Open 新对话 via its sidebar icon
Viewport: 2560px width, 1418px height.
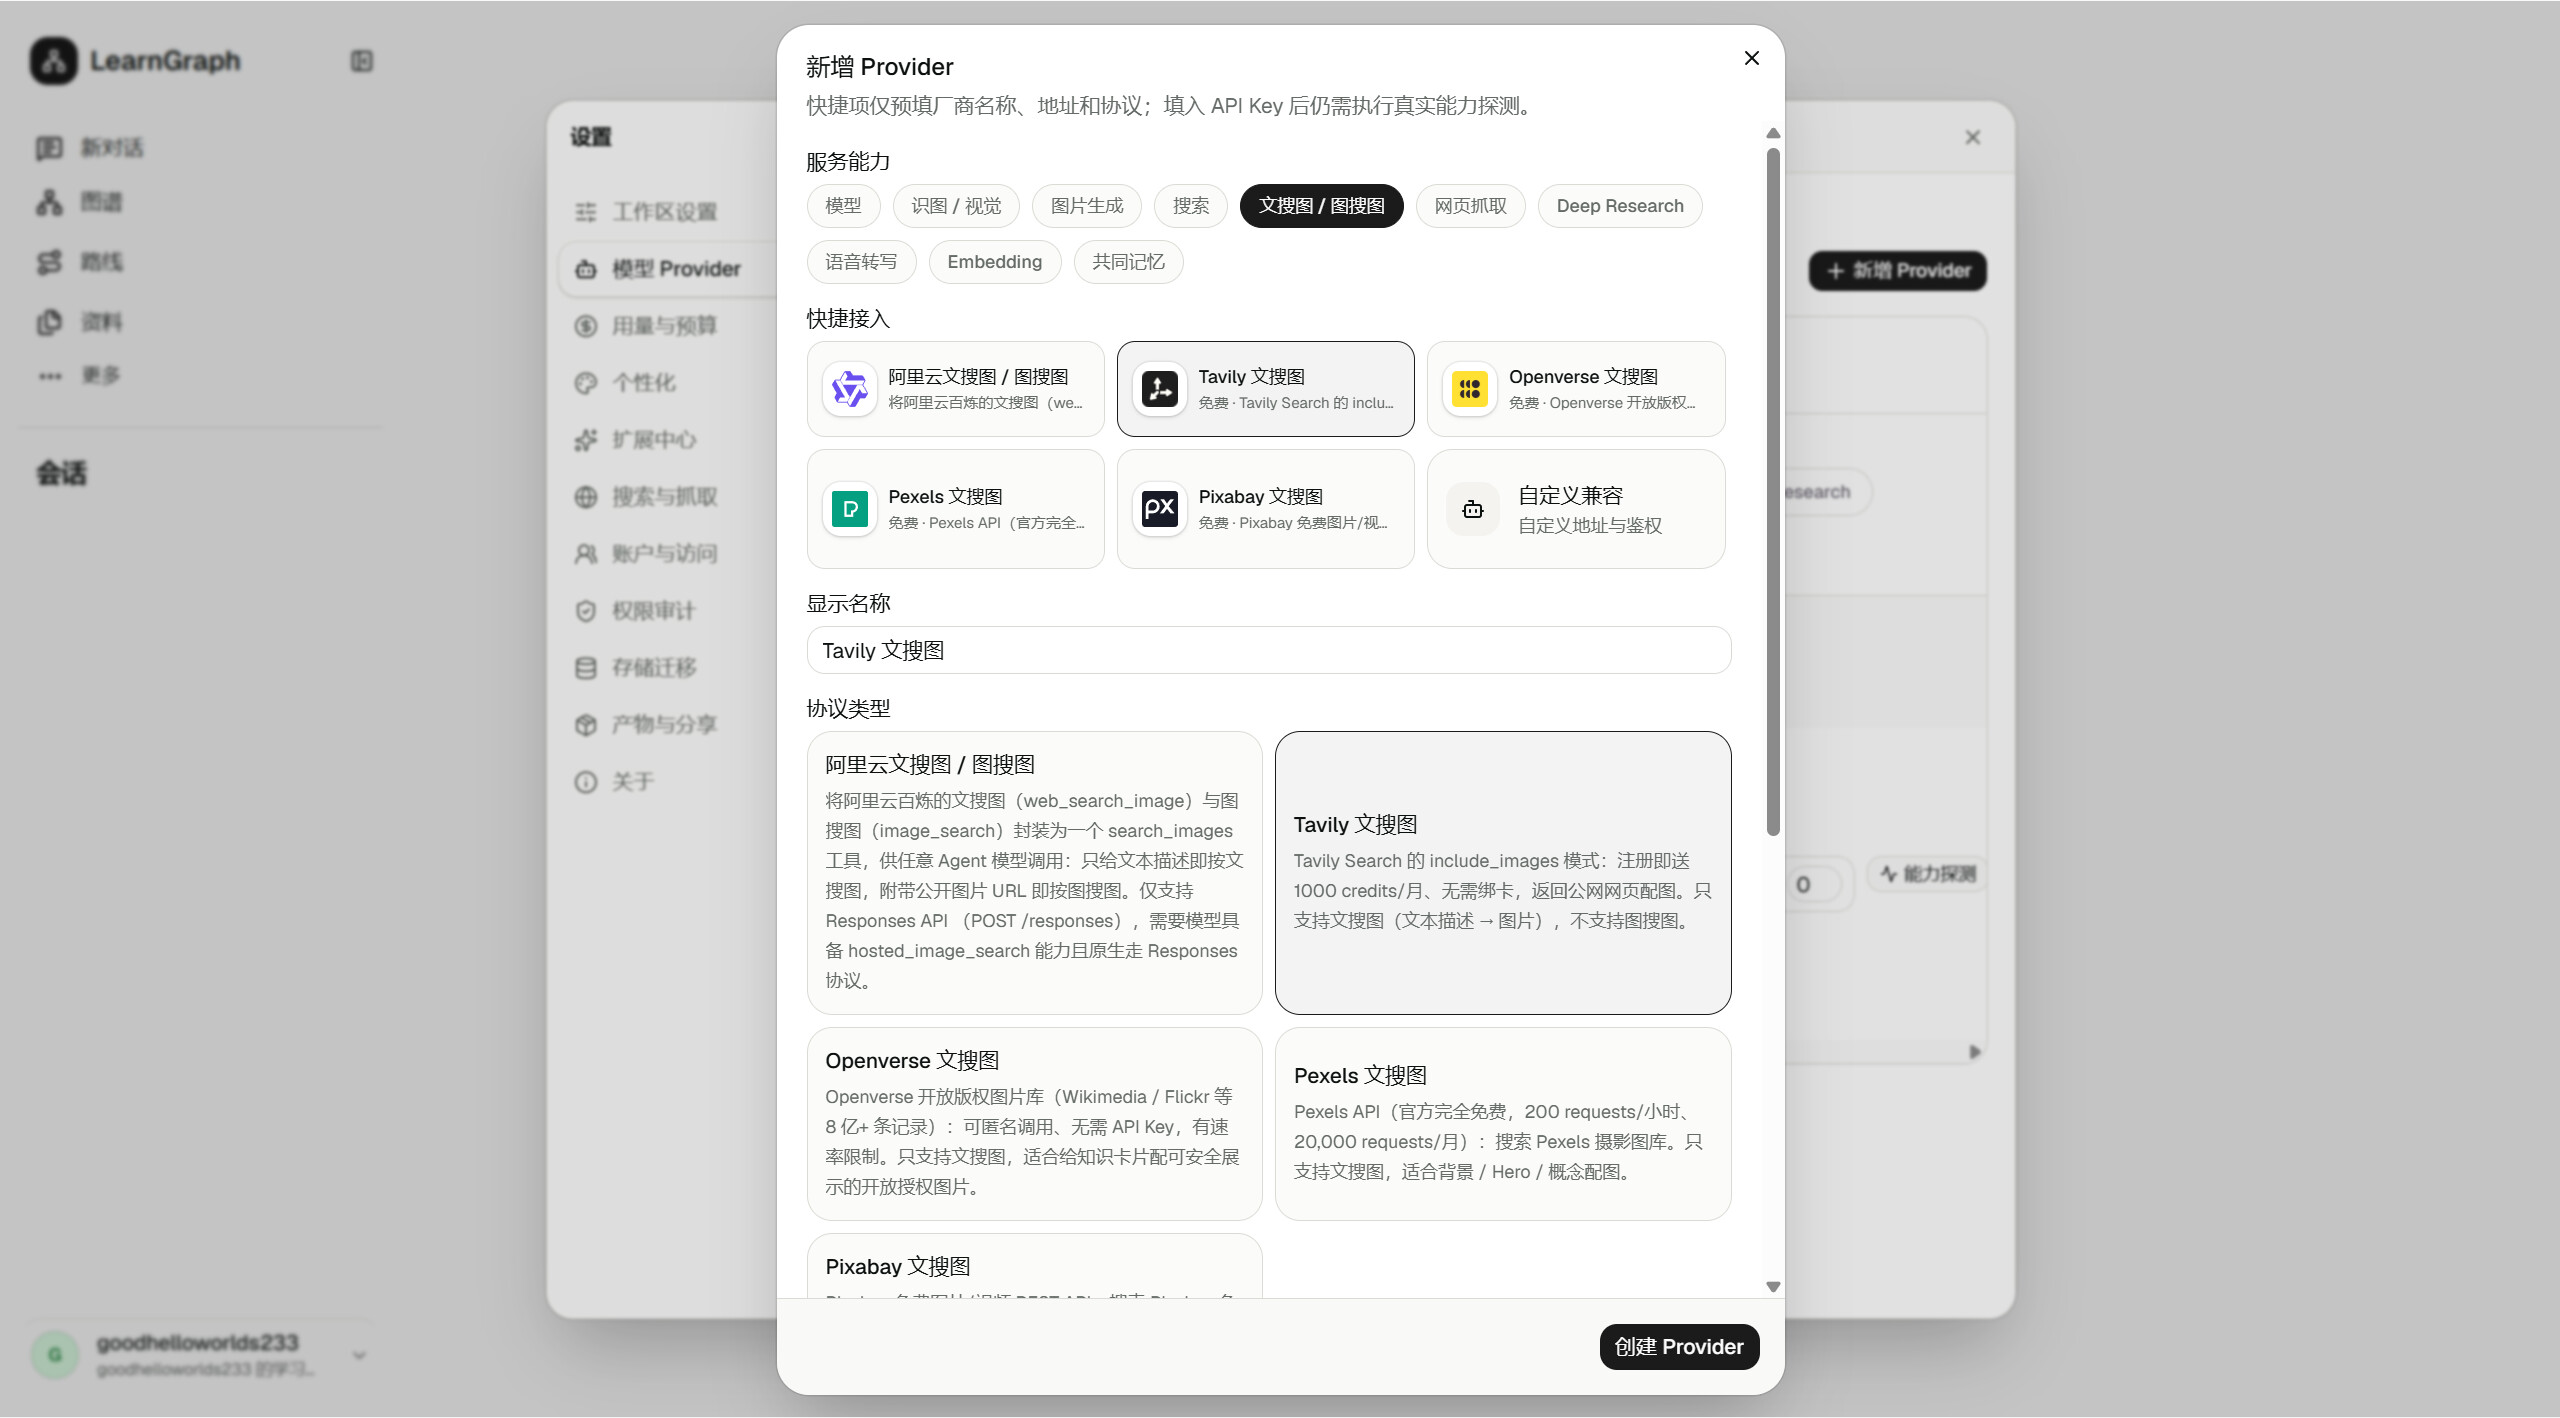click(x=49, y=148)
